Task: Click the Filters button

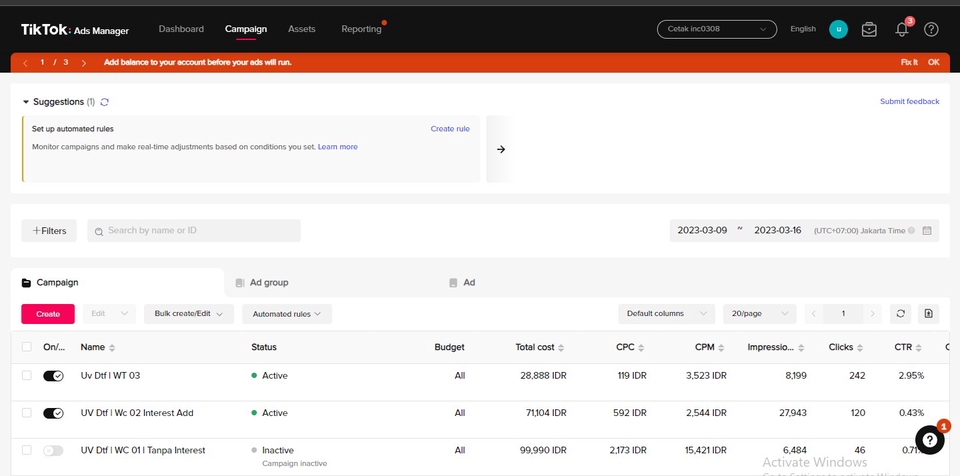Action: [x=49, y=231]
